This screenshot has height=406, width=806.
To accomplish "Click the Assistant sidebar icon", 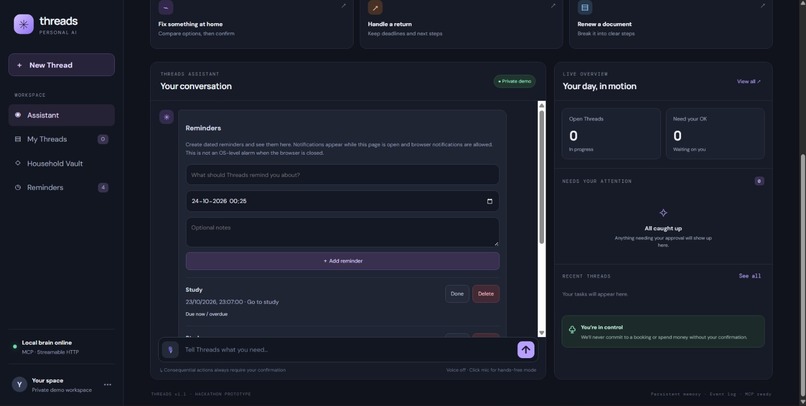I will pos(18,115).
